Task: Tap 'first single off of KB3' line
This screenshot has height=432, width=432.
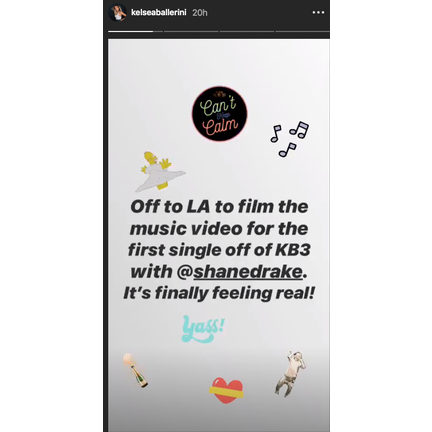Action: [x=219, y=250]
